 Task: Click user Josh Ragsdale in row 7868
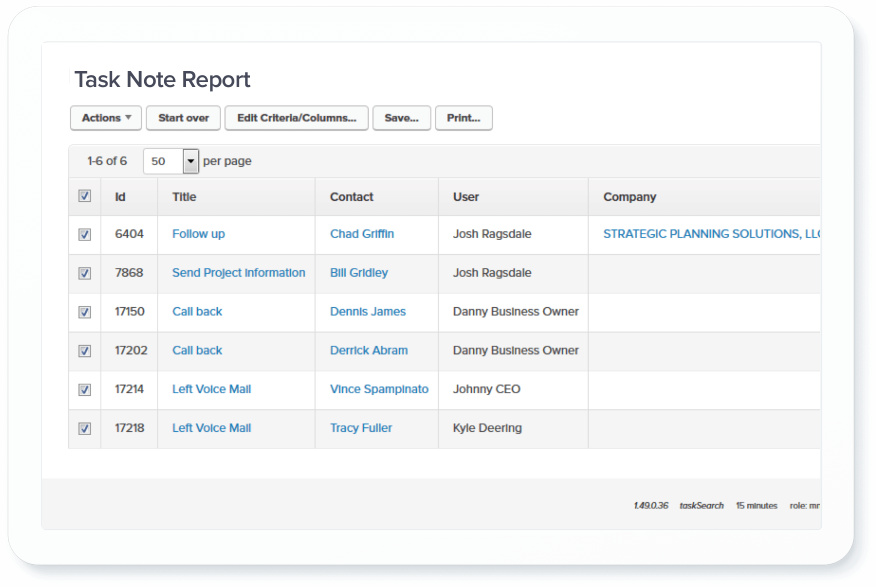492,273
